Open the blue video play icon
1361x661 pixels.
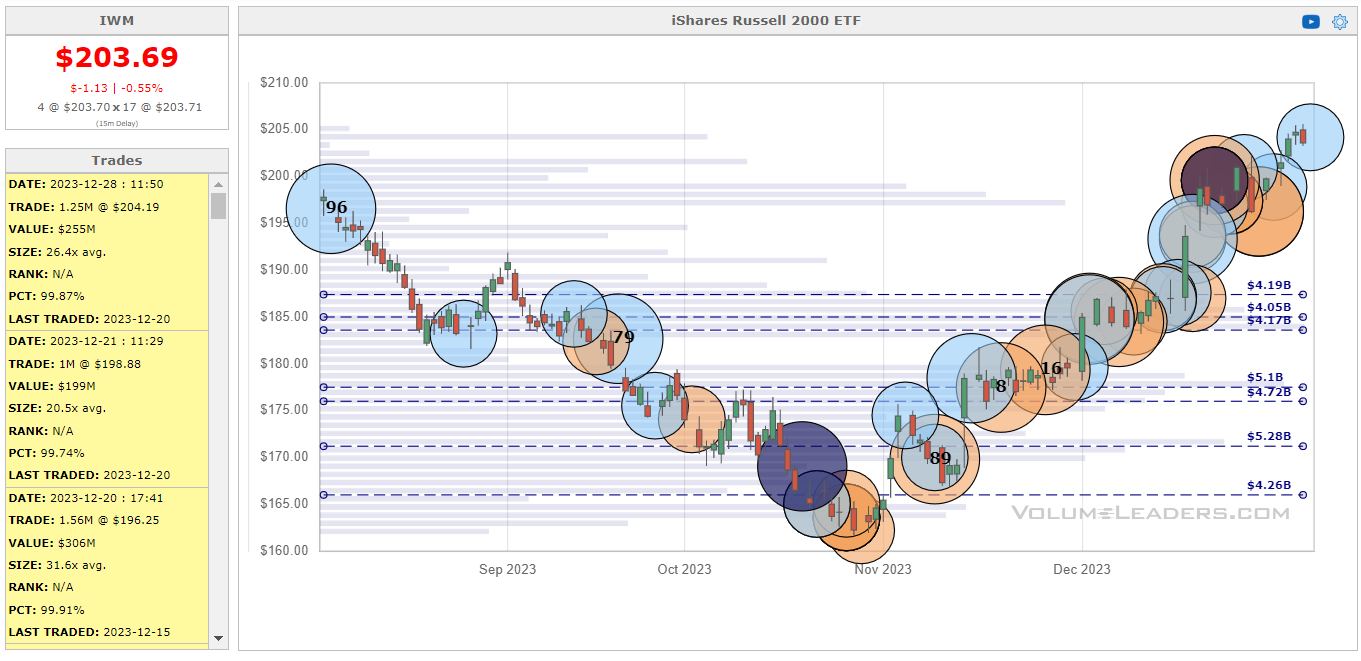(x=1310, y=22)
